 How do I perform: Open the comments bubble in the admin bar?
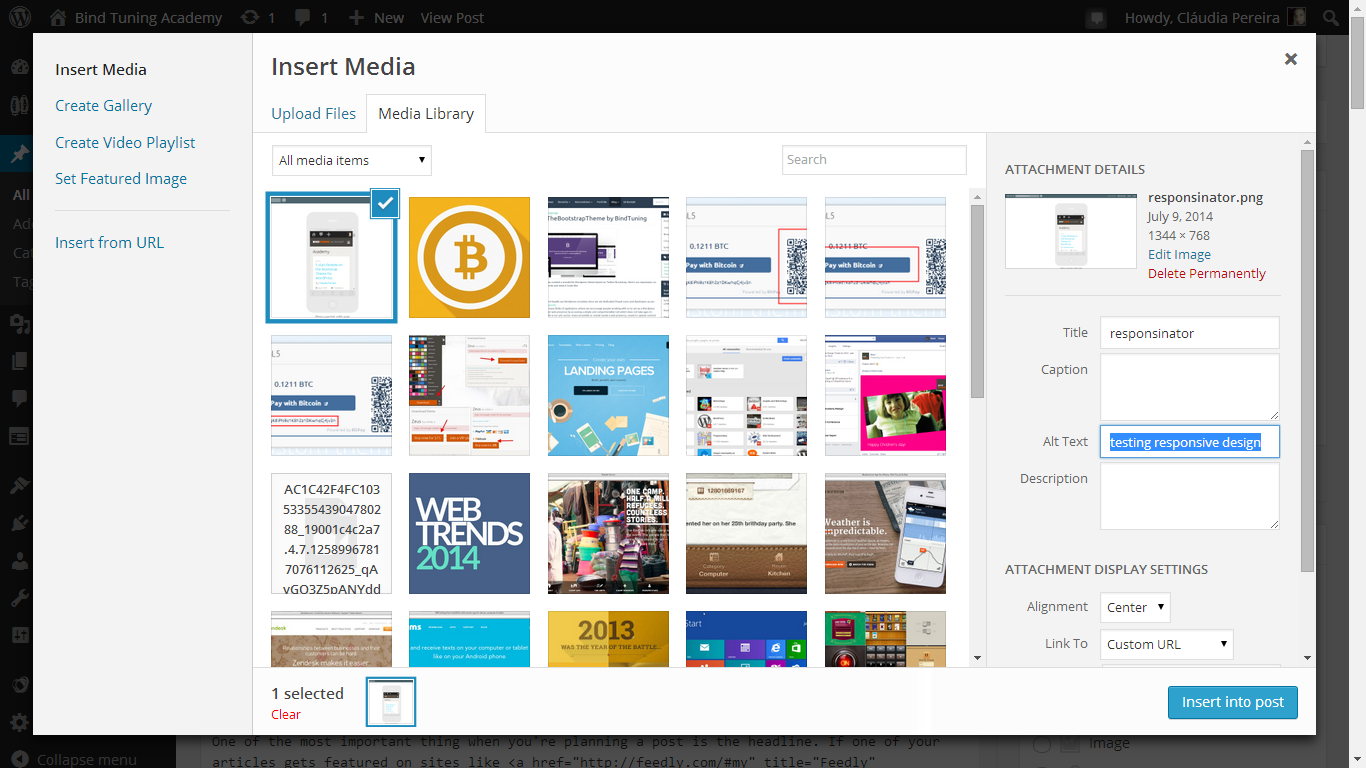click(304, 17)
